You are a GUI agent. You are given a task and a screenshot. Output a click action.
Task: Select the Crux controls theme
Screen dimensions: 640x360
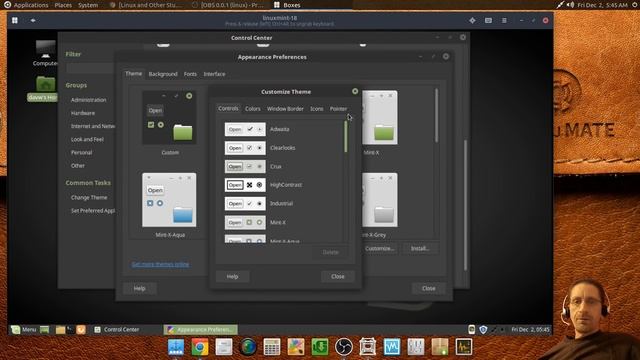point(283,167)
